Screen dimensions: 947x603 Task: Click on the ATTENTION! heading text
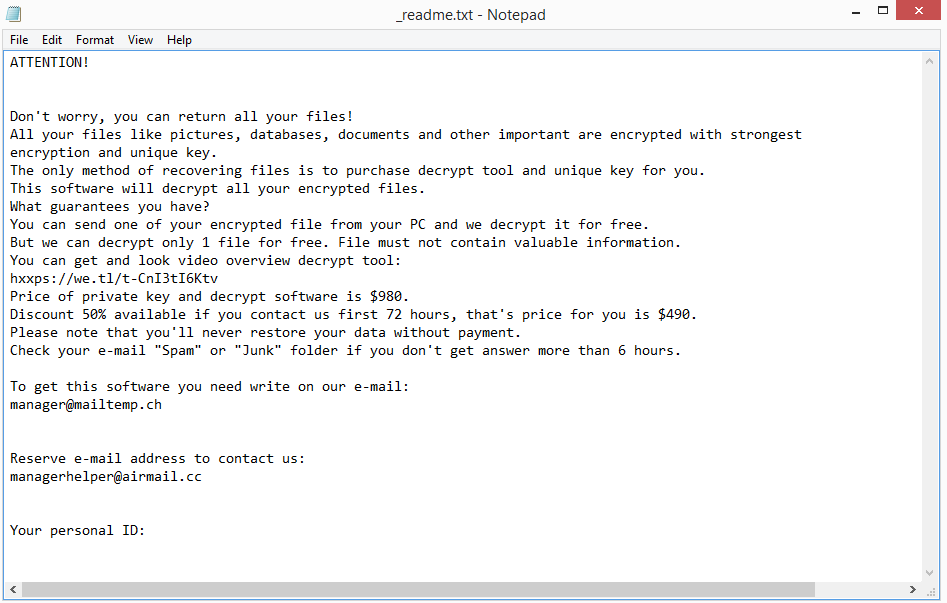click(50, 62)
